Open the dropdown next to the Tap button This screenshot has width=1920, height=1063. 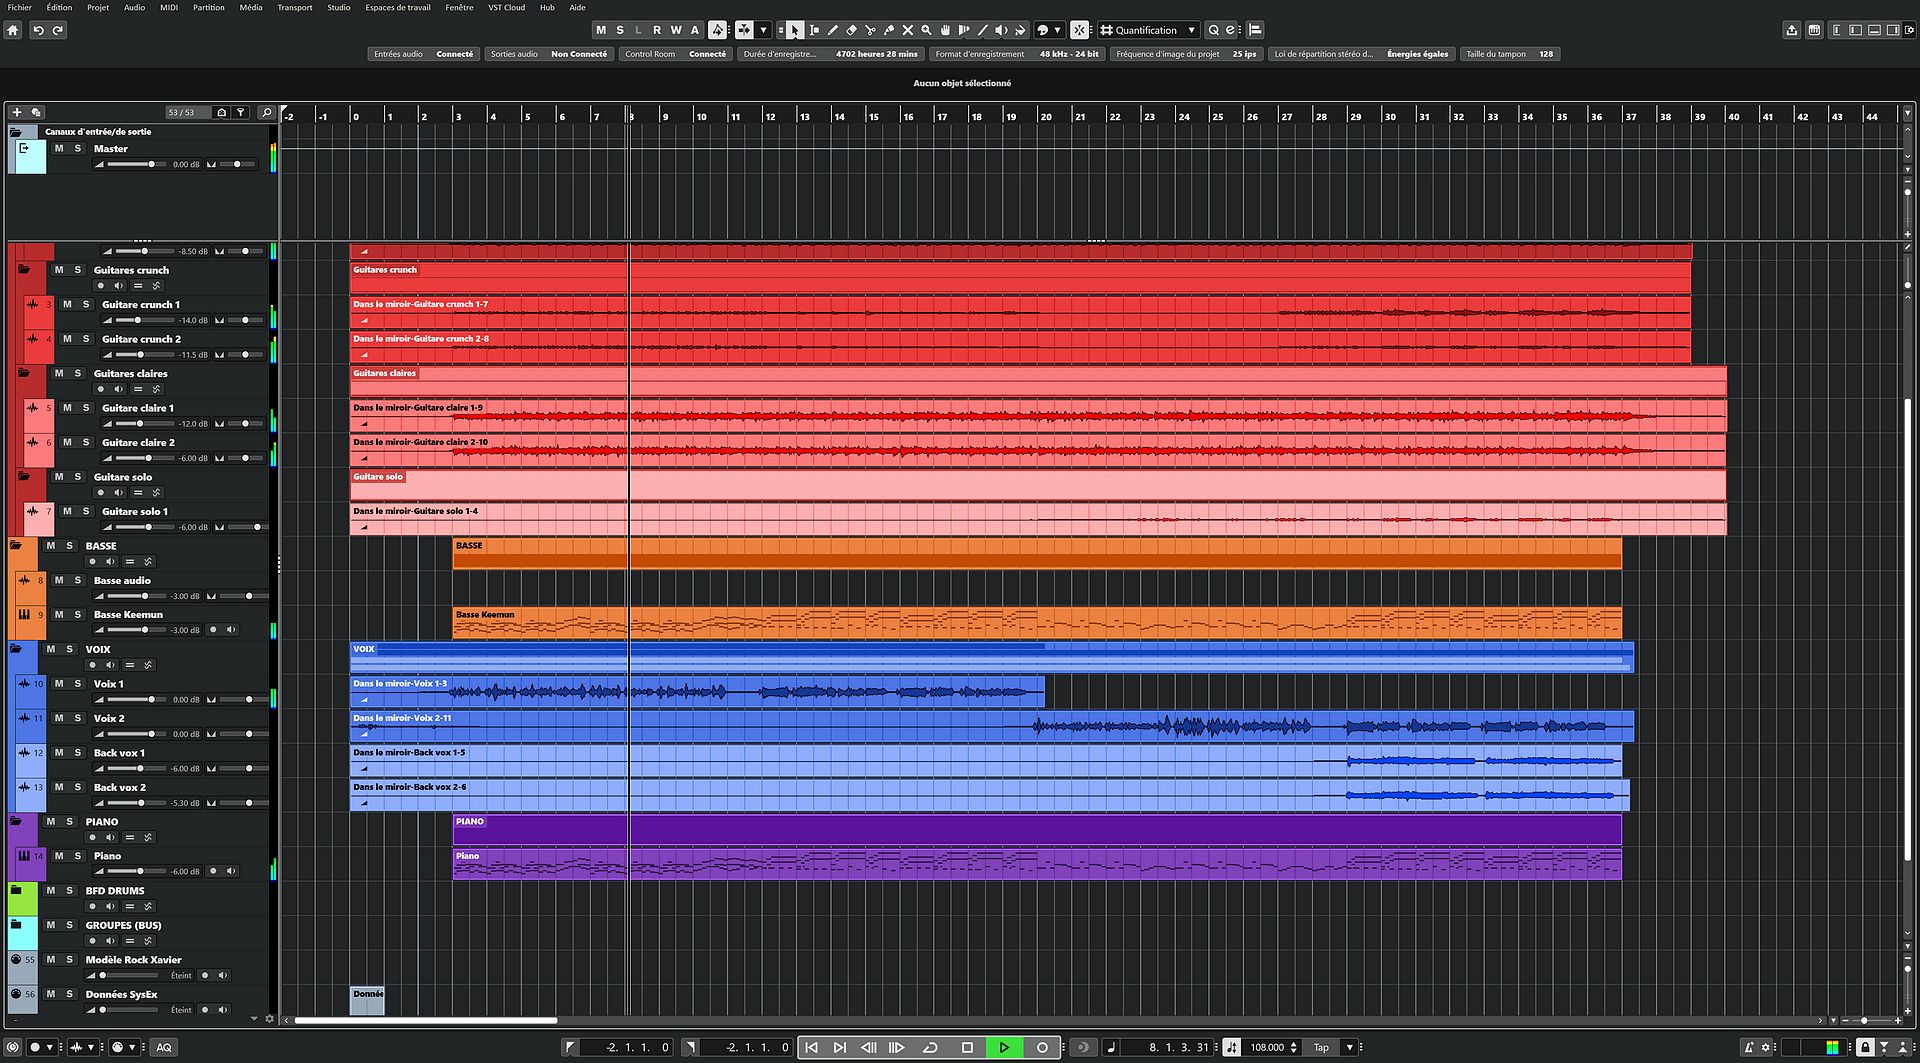[1349, 1047]
